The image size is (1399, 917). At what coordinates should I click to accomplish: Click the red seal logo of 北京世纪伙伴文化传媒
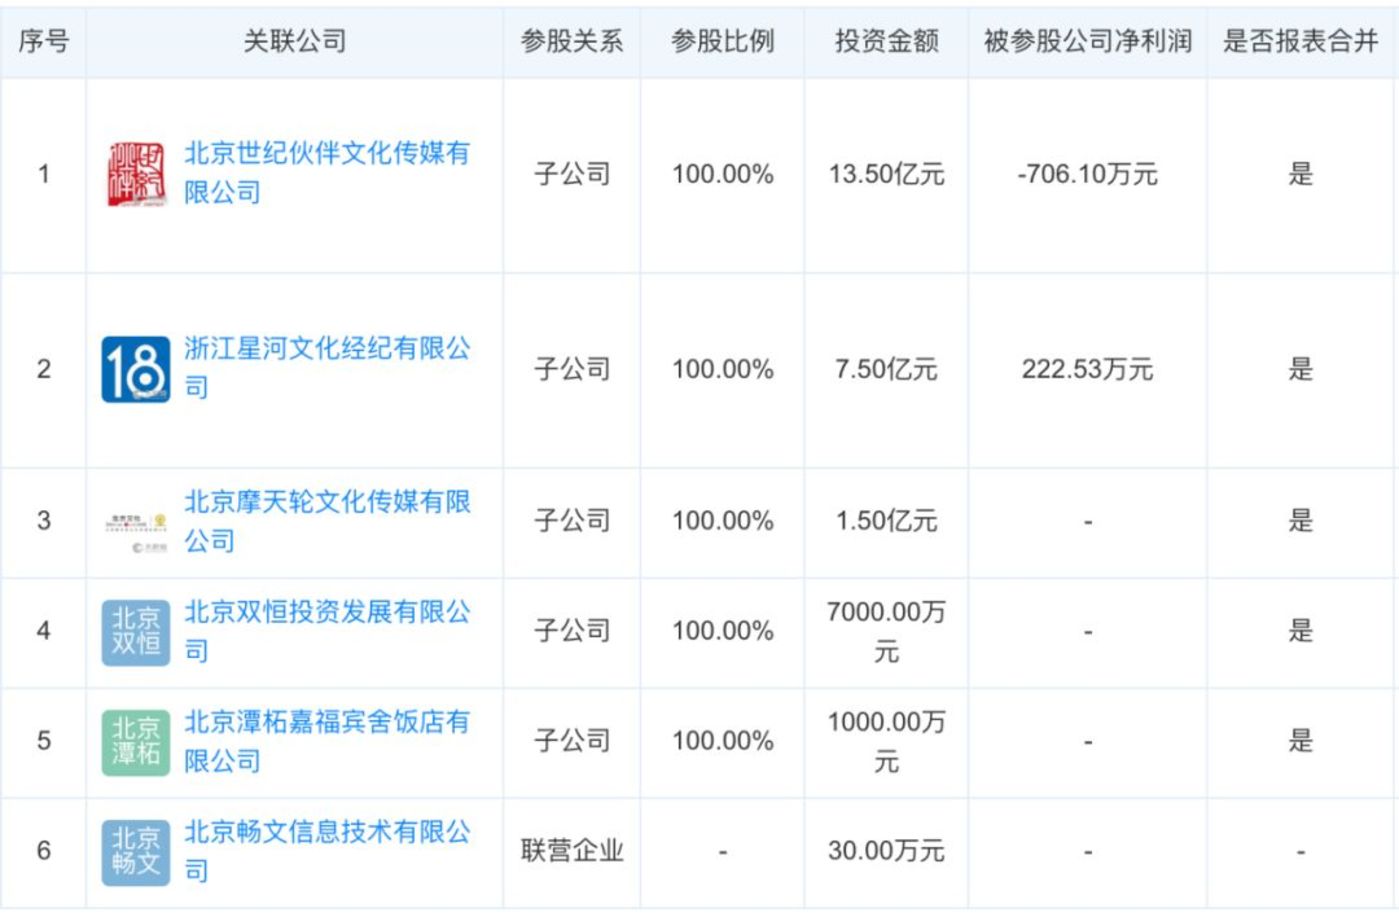(135, 174)
